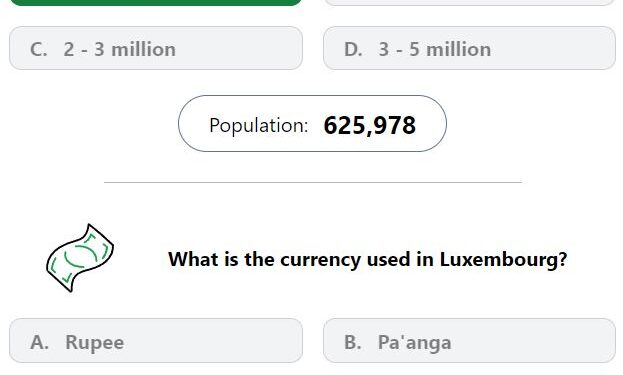Screen dimensions: 623x375
Task: Click the partially visible gray answer at top right
Action: point(469,2)
